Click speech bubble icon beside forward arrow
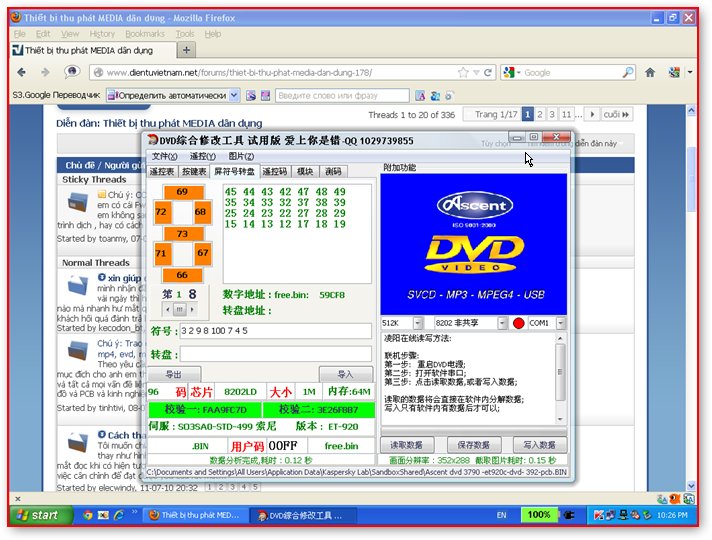This screenshot has height=540, width=712. pyautogui.click(x=72, y=71)
